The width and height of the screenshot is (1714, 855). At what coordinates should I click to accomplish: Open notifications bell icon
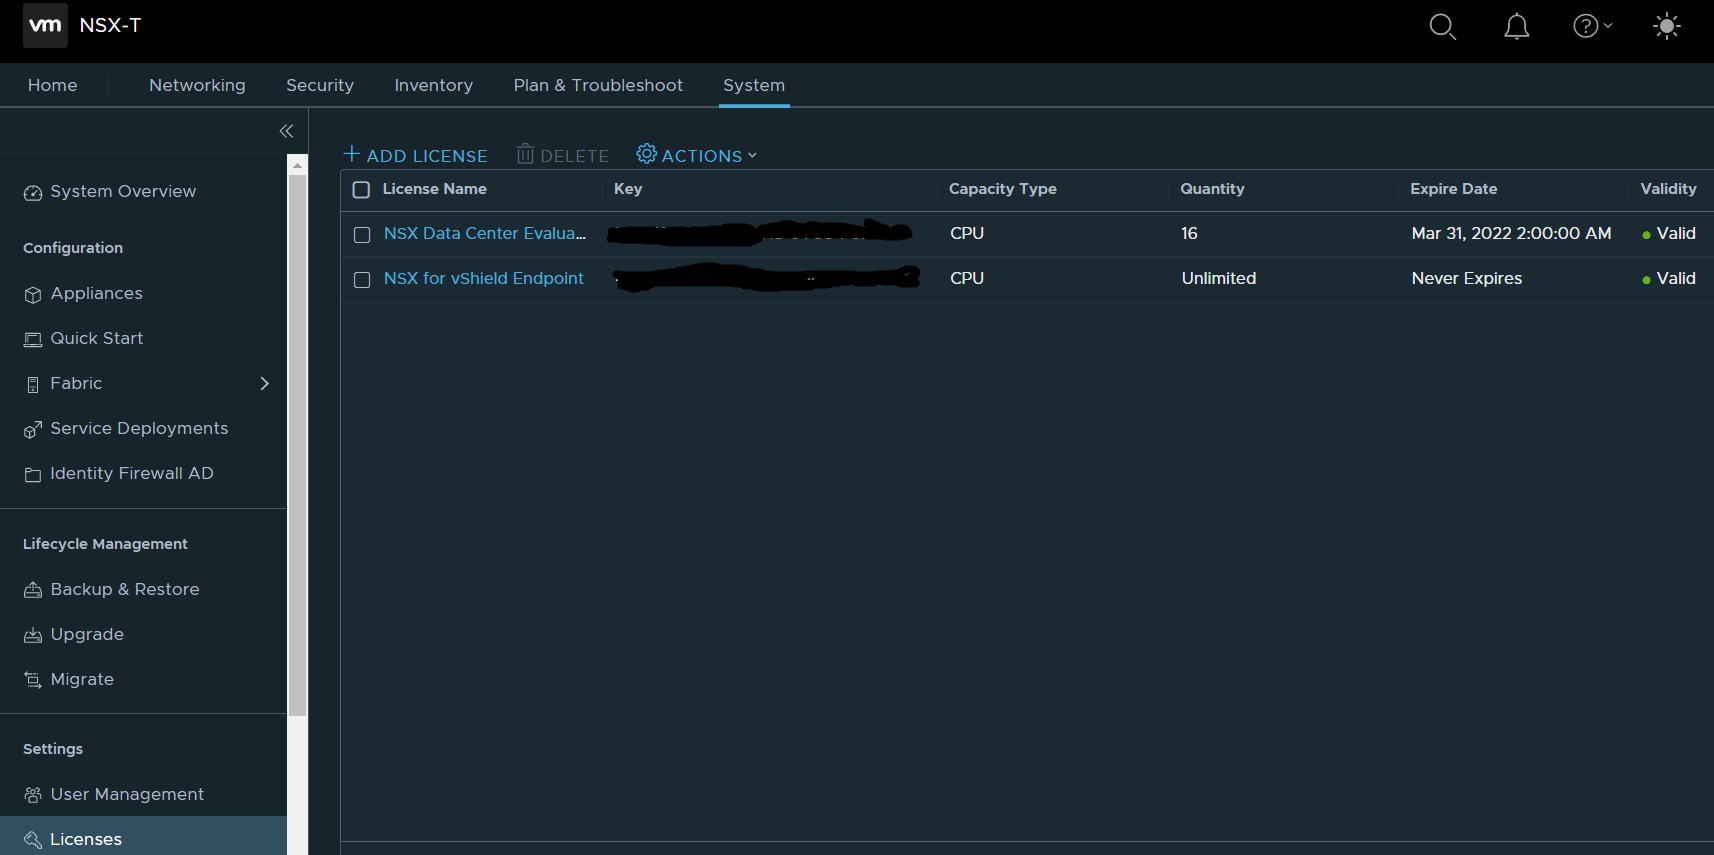tap(1517, 26)
